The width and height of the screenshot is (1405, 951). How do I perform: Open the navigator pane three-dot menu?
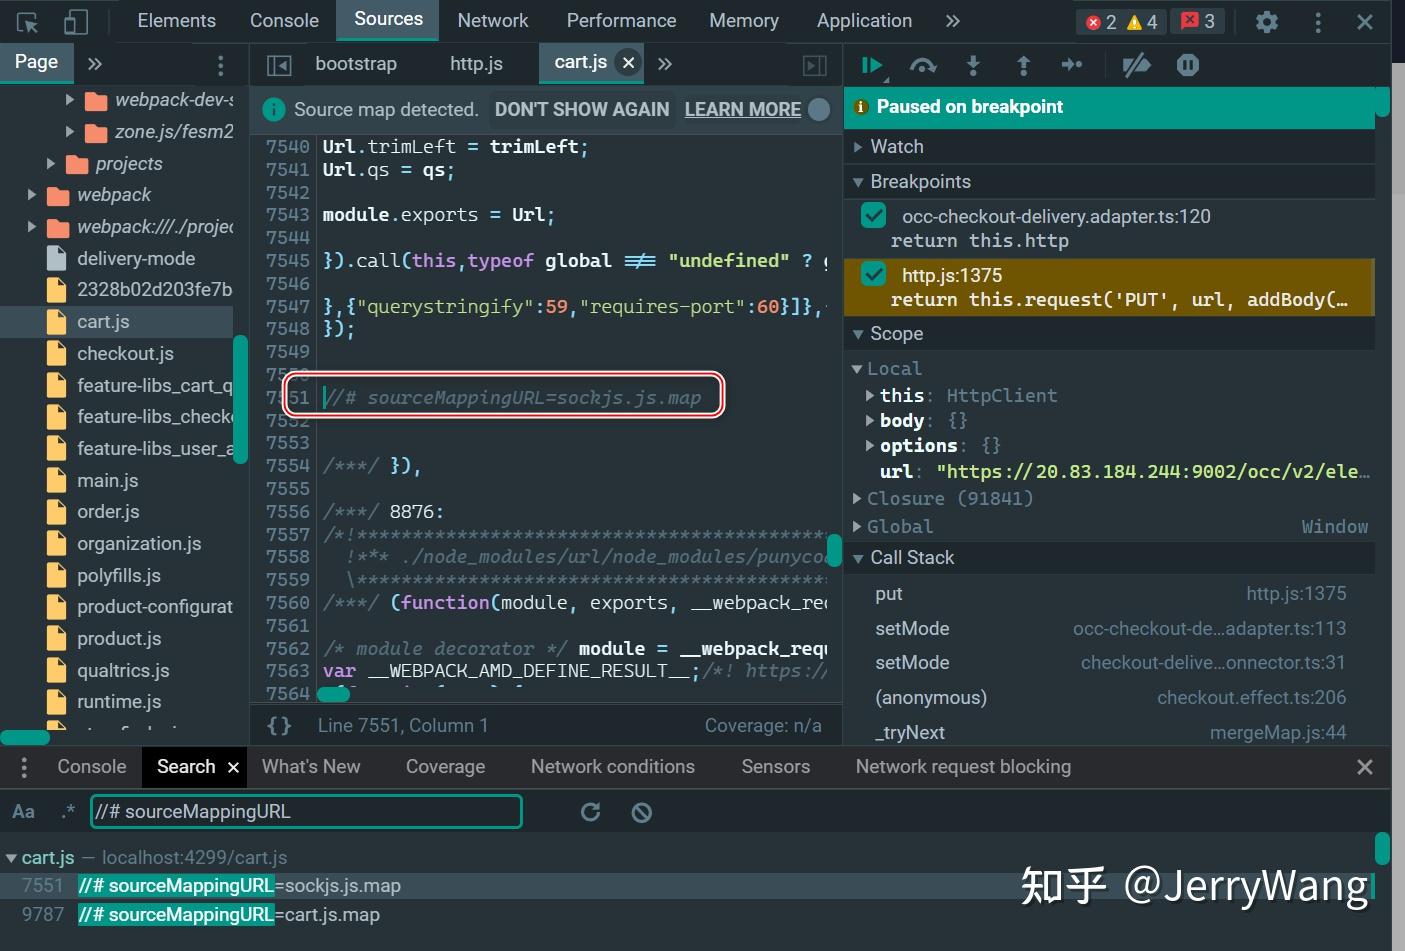click(x=220, y=66)
